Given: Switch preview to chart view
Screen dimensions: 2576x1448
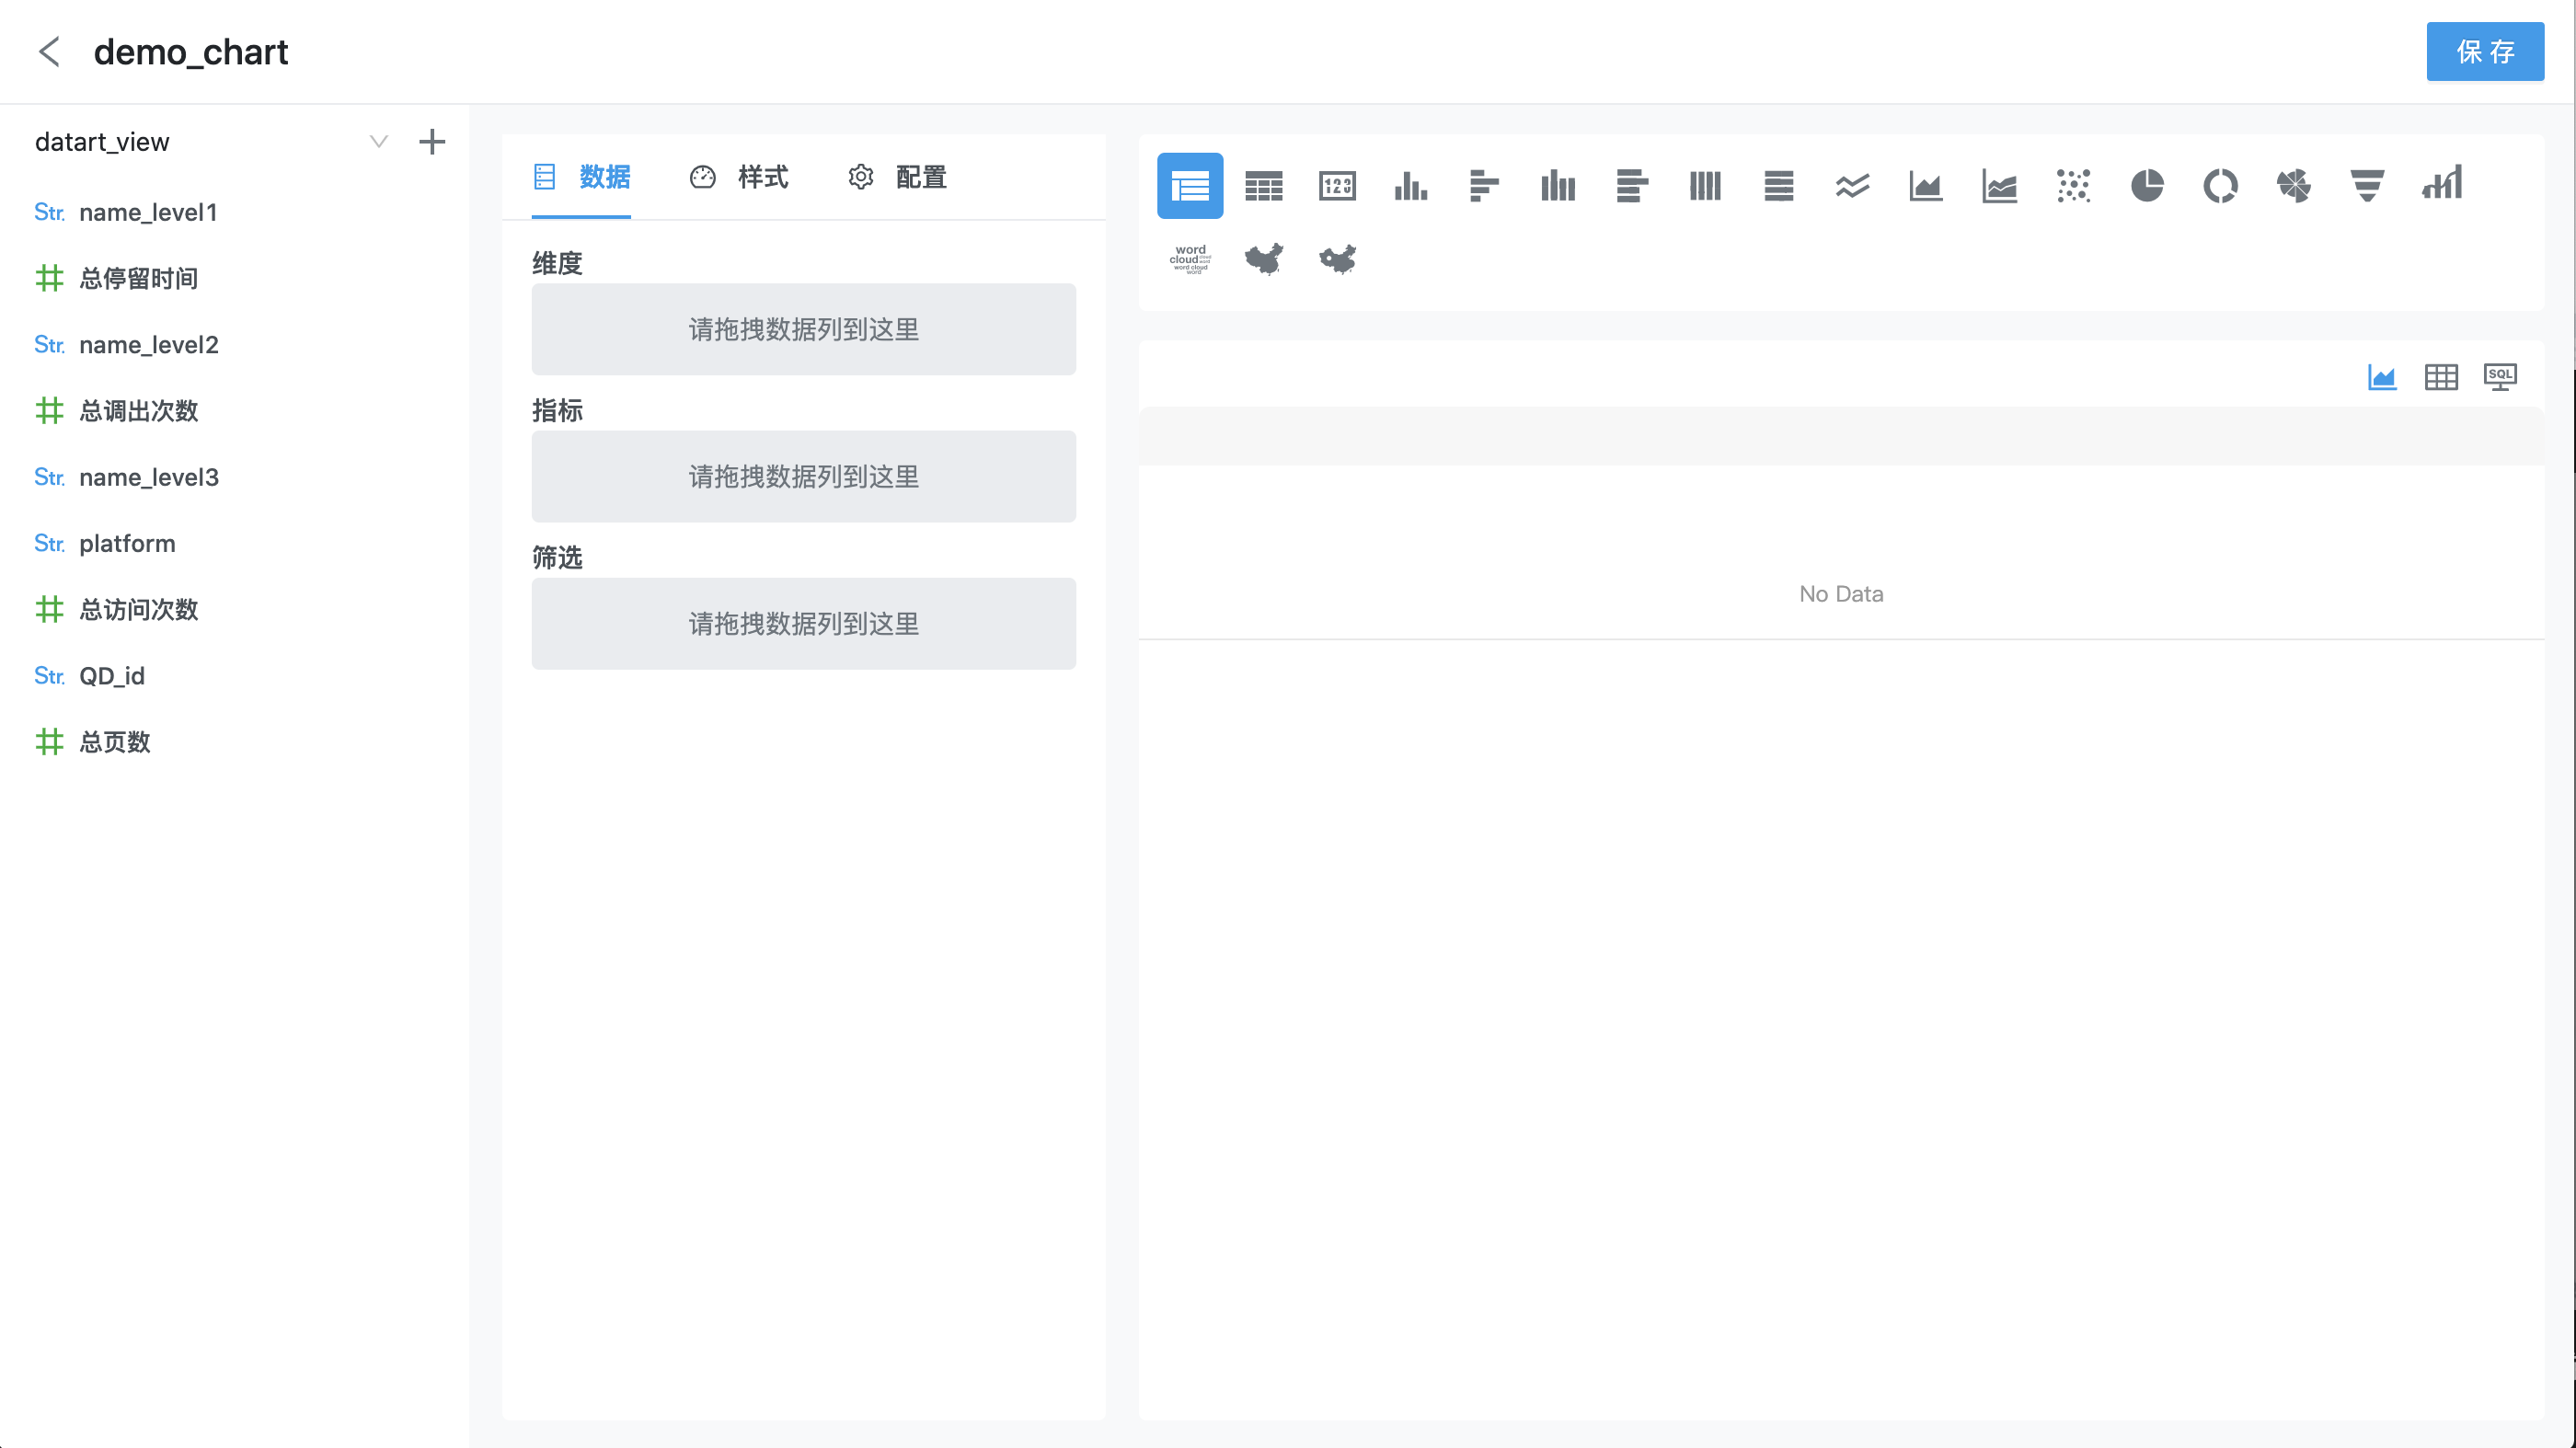Looking at the screenshot, I should coord(2382,377).
